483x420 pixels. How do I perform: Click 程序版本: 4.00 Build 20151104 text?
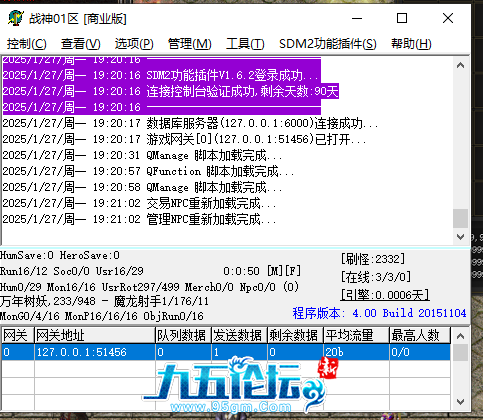point(379,313)
